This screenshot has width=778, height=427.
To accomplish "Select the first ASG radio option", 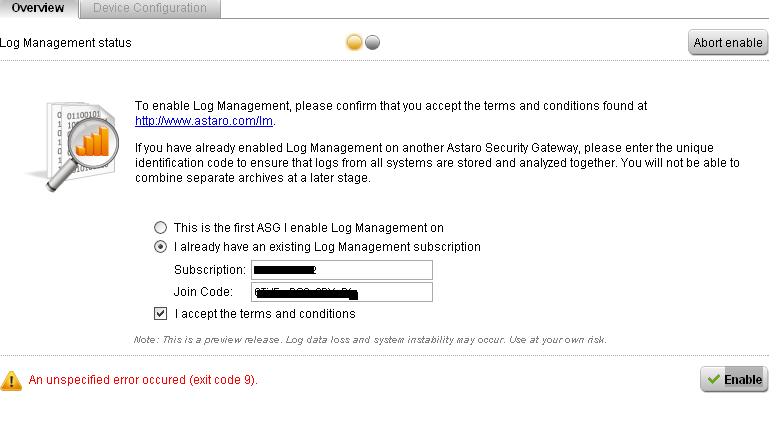I will [x=161, y=228].
